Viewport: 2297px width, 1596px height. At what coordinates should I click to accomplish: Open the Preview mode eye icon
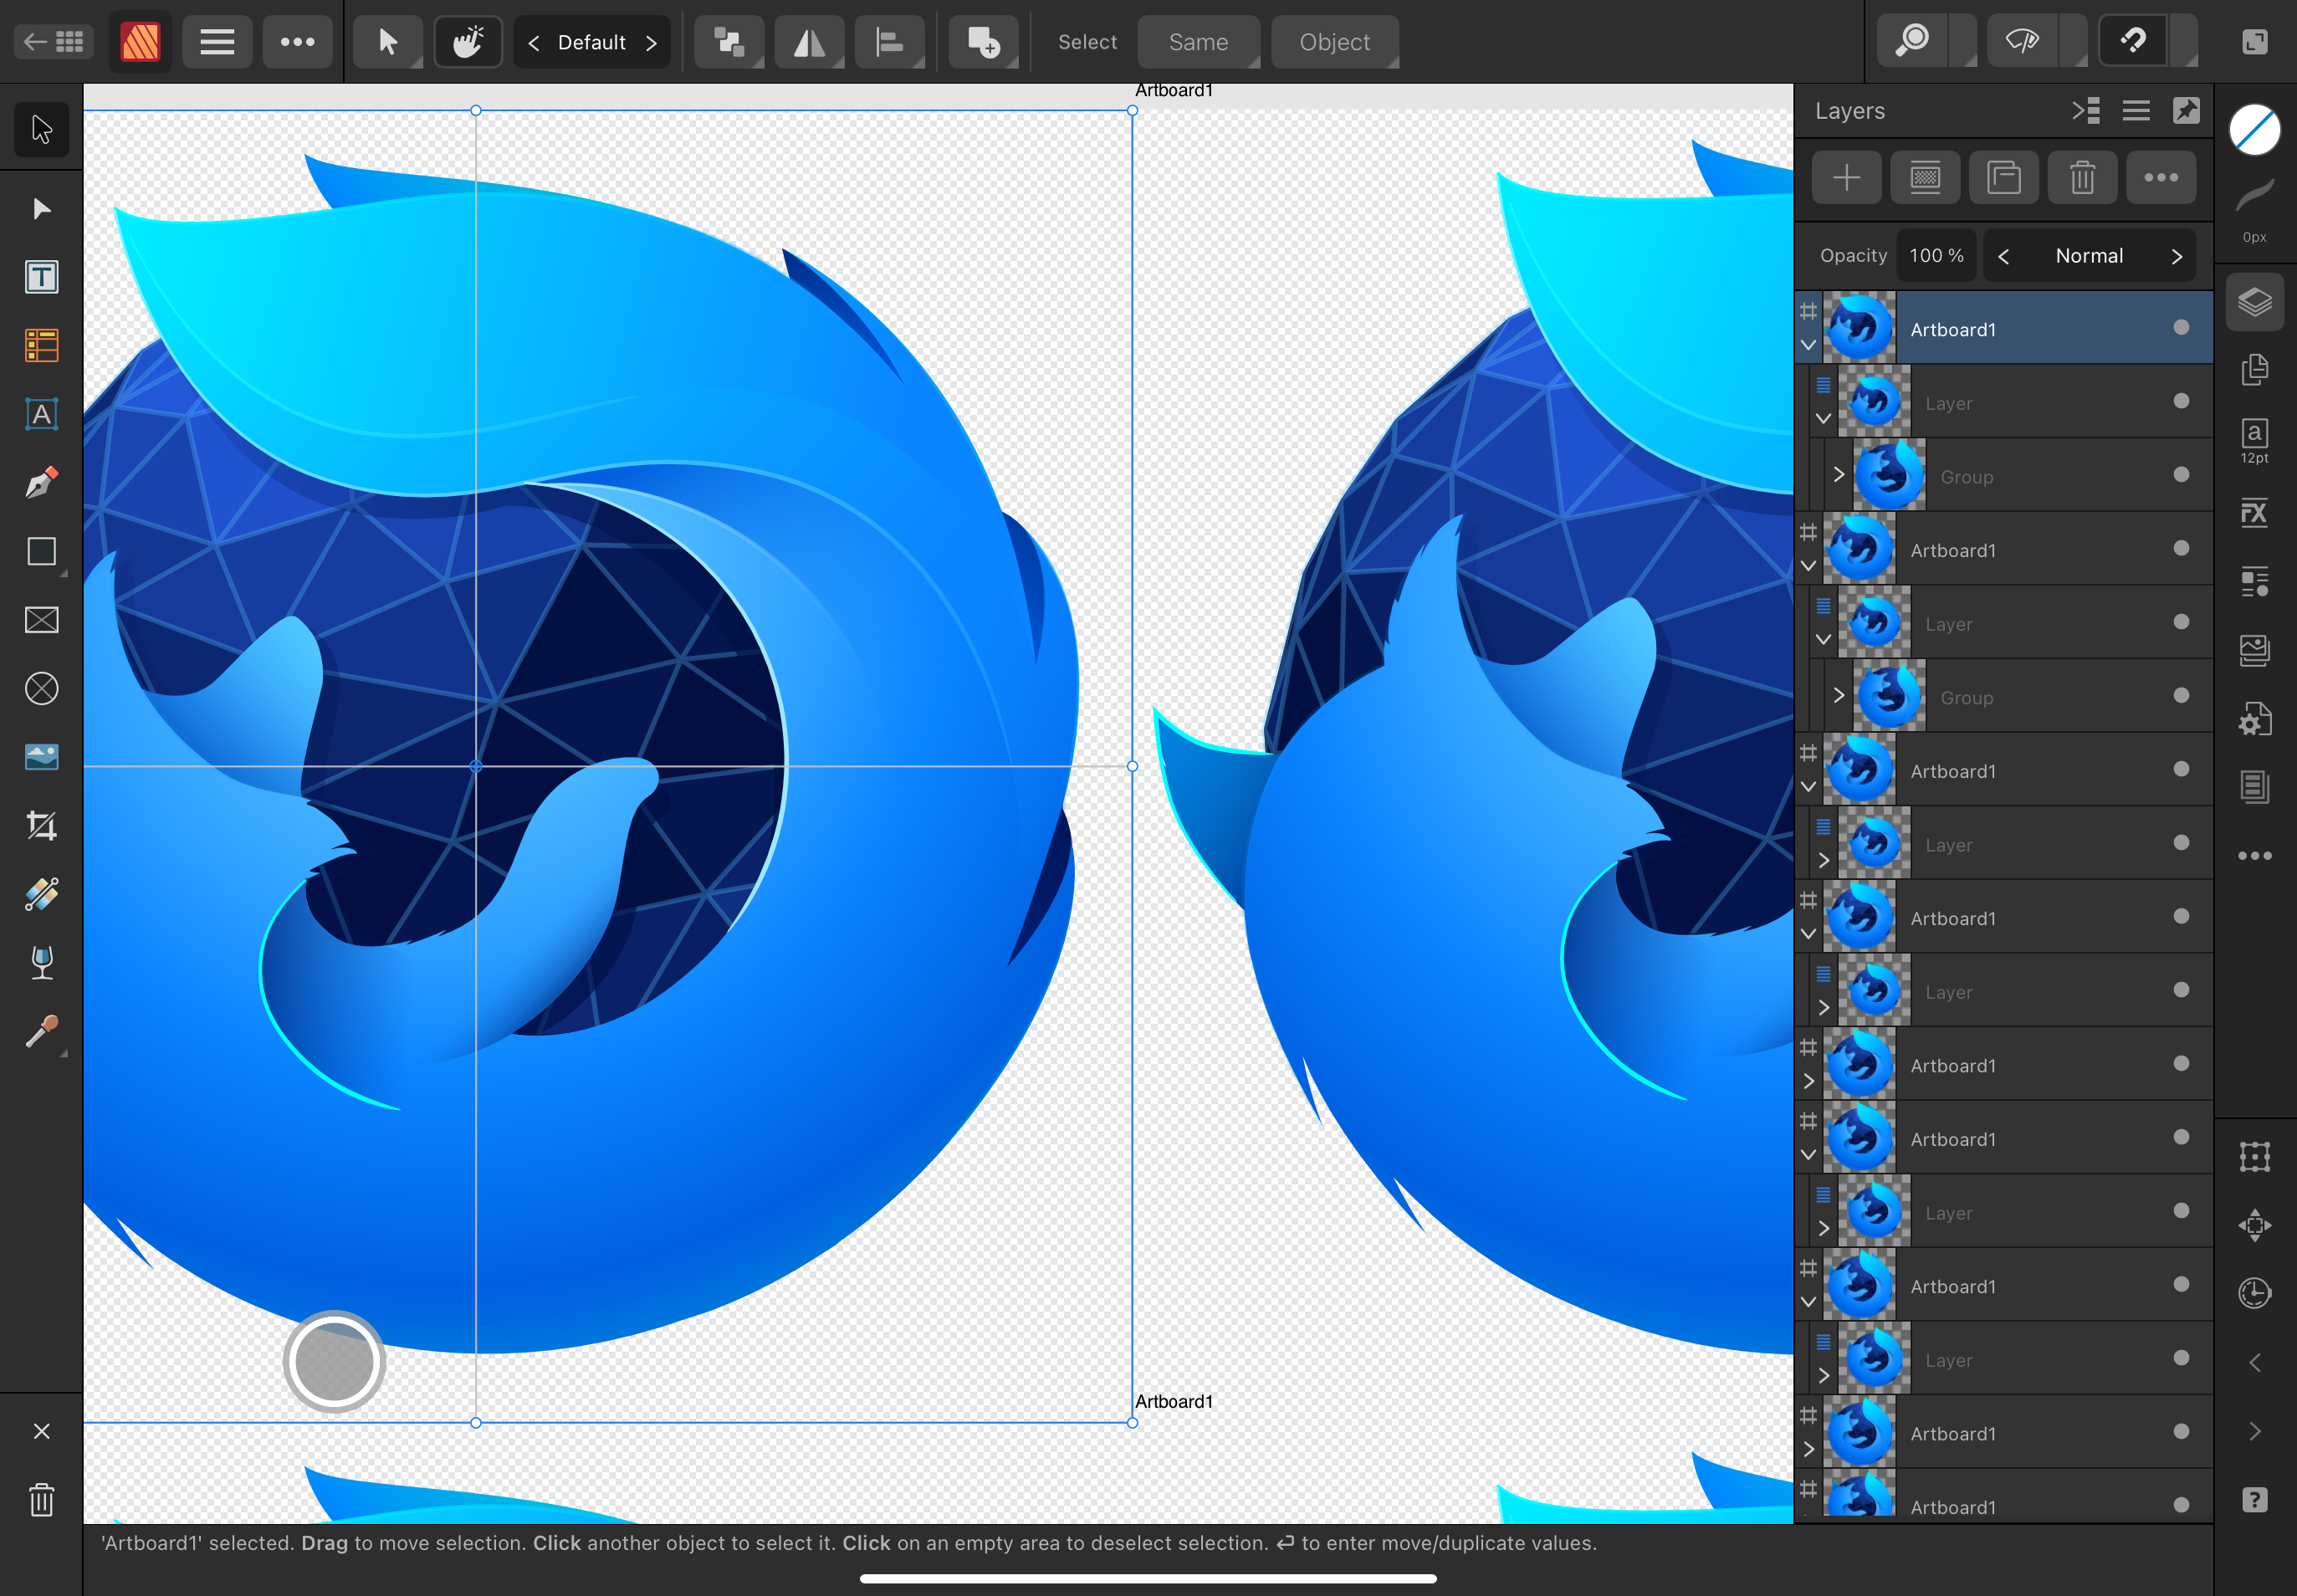pyautogui.click(x=2022, y=42)
